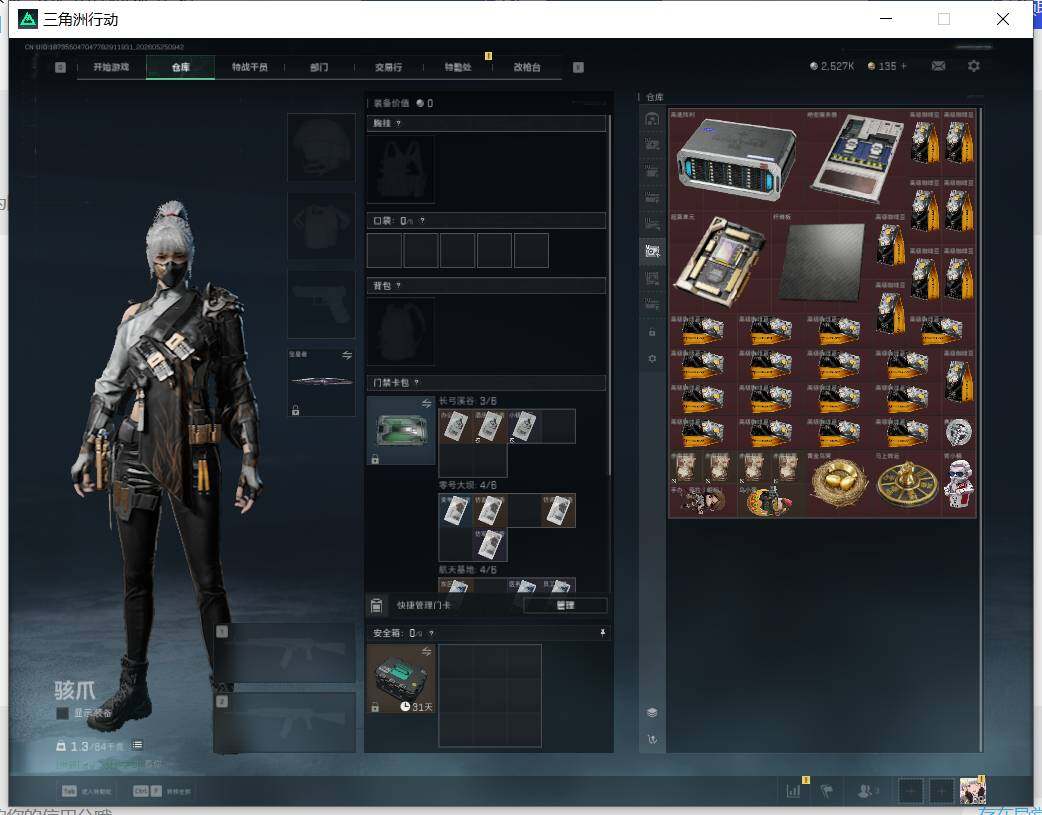Open the 部门 tab
Image resolution: width=1042 pixels, height=815 pixels.
point(319,67)
